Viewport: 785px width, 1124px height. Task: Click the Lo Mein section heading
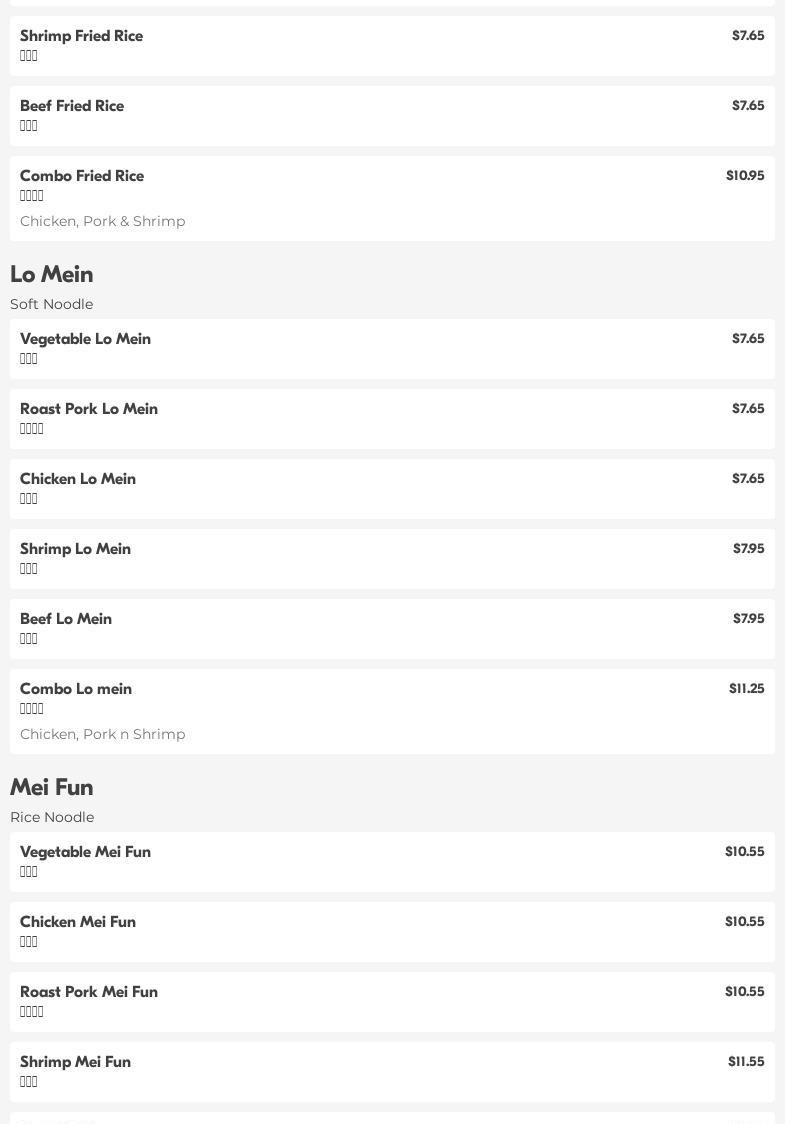(x=52, y=274)
